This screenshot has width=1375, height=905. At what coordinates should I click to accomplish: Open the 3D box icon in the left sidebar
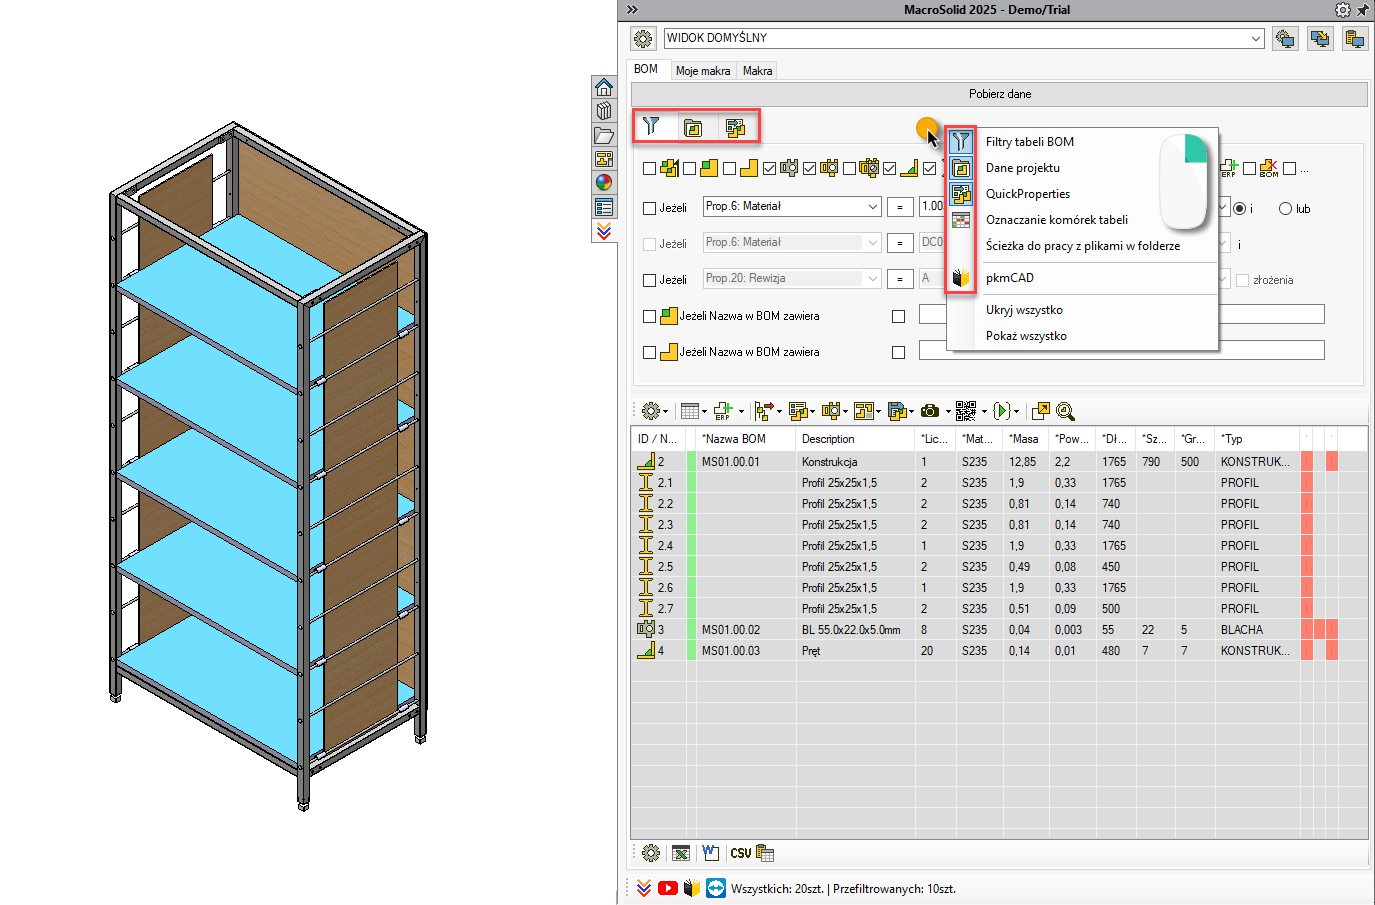pos(604,111)
